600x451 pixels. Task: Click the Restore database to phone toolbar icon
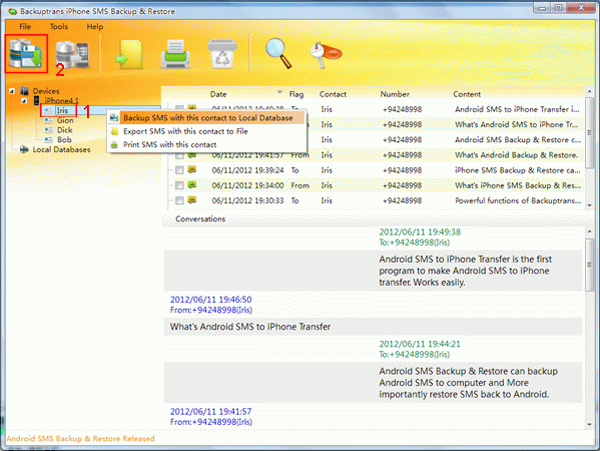[72, 55]
